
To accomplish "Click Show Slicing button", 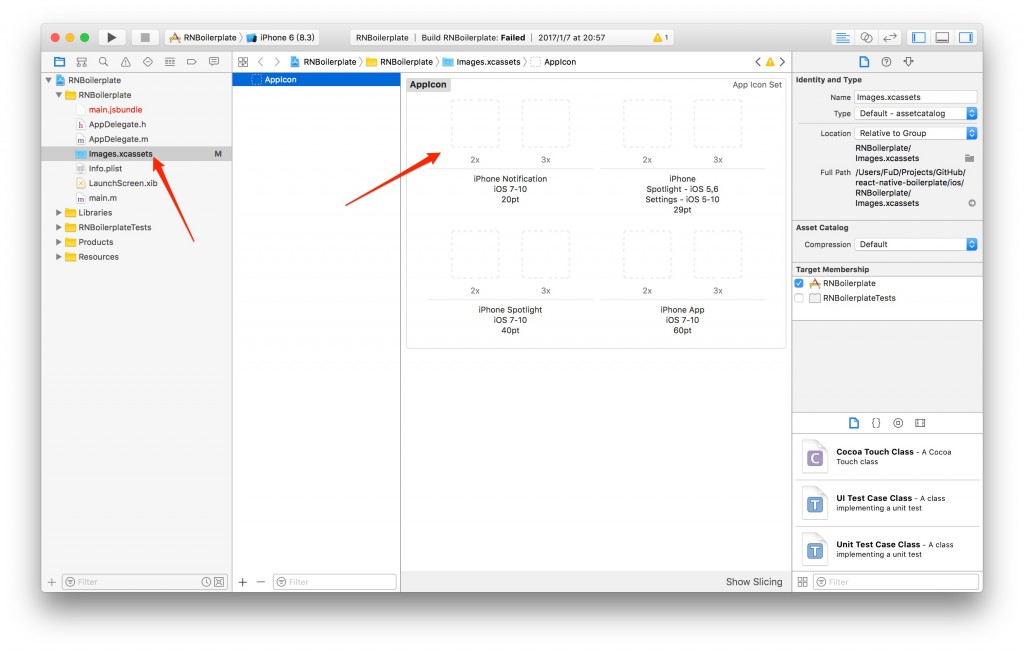I will (754, 582).
